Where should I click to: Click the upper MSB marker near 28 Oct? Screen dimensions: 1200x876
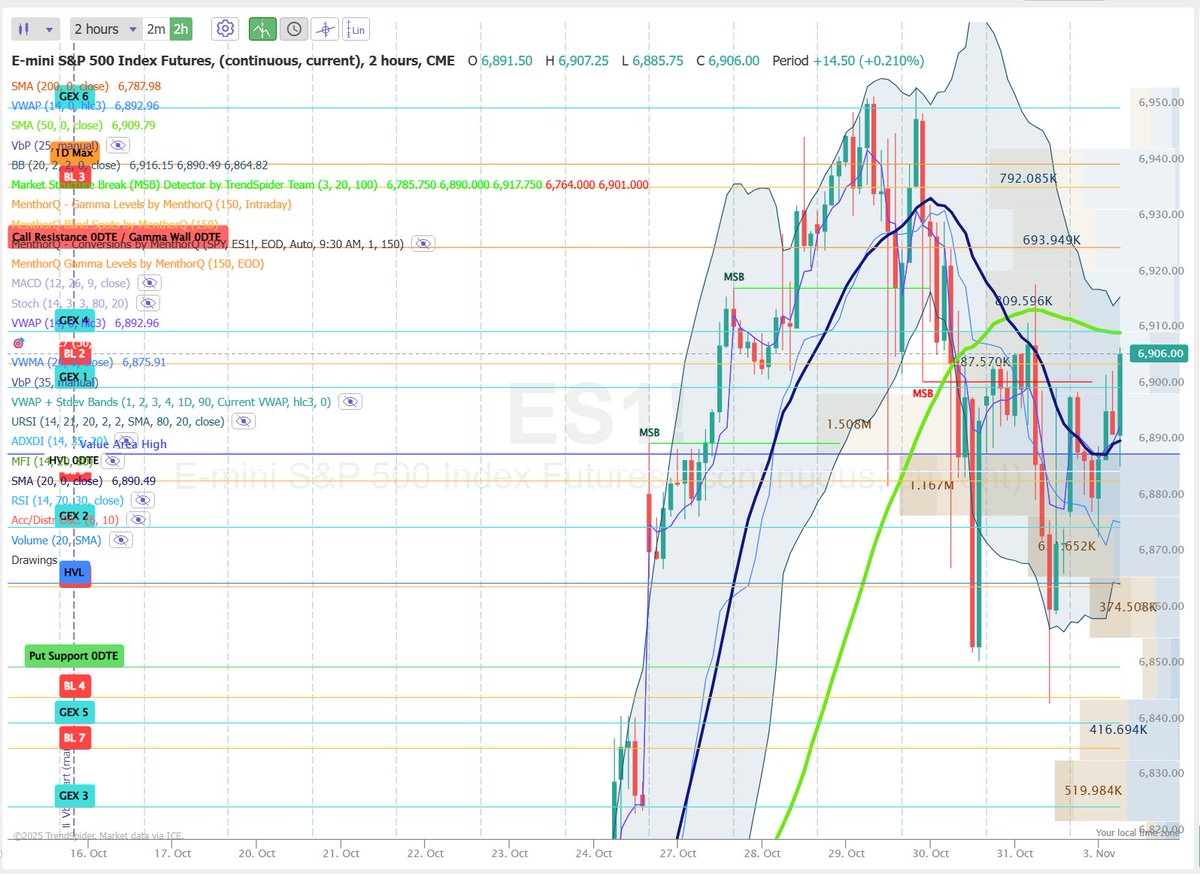pos(735,277)
